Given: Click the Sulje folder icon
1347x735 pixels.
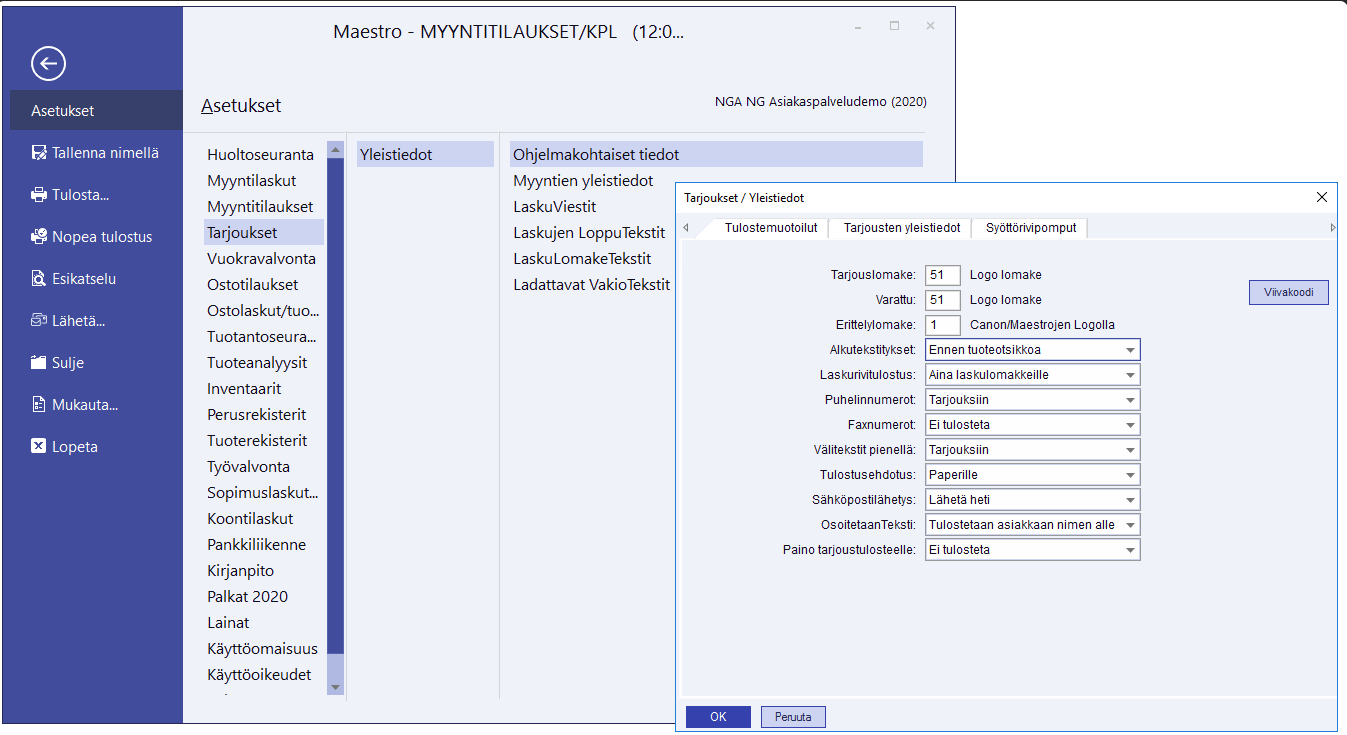Looking at the screenshot, I should (x=39, y=363).
